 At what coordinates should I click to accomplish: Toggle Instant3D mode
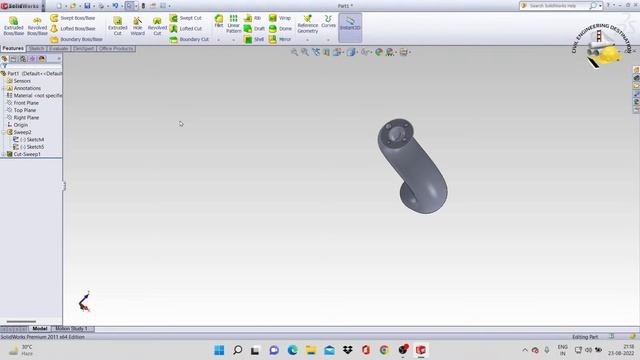350,28
